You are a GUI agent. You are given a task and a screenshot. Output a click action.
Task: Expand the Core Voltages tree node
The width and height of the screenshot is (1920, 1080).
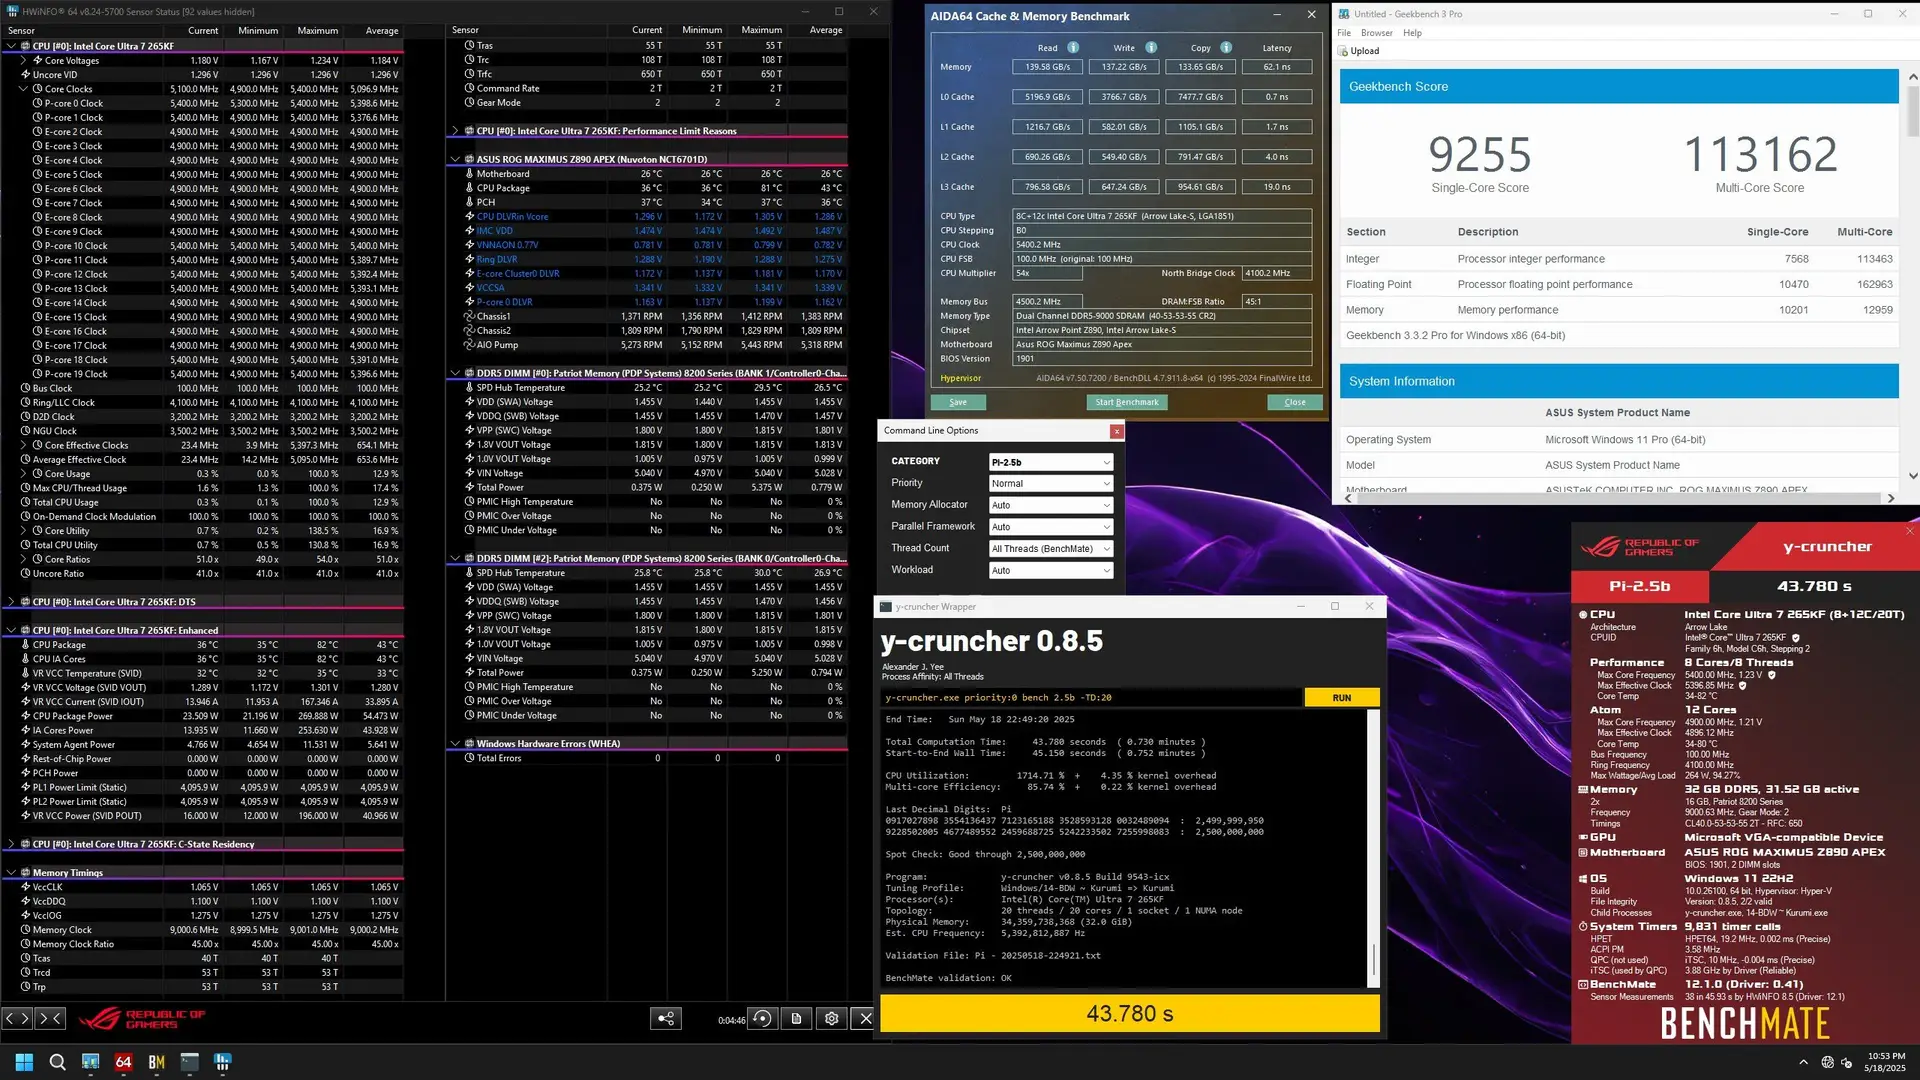click(23, 61)
